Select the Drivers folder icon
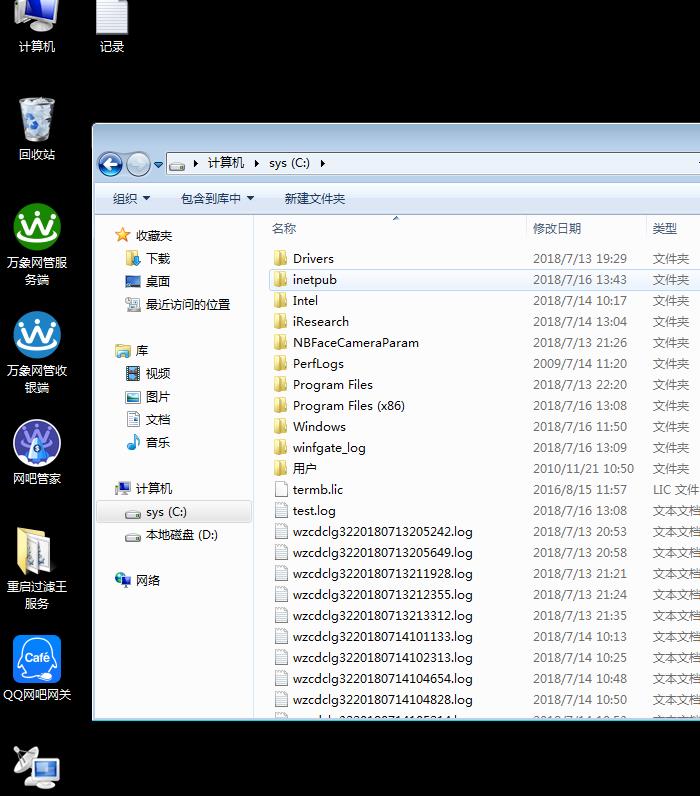This screenshot has width=700, height=796. [x=280, y=258]
